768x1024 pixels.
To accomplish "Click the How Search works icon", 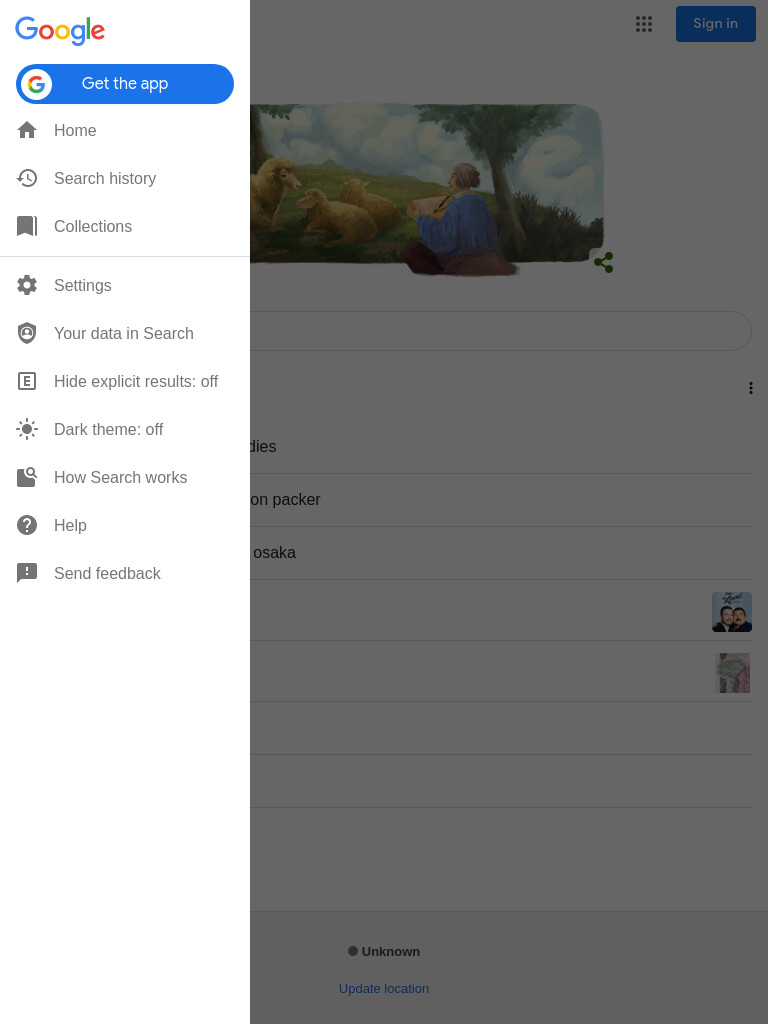I will click(x=27, y=477).
